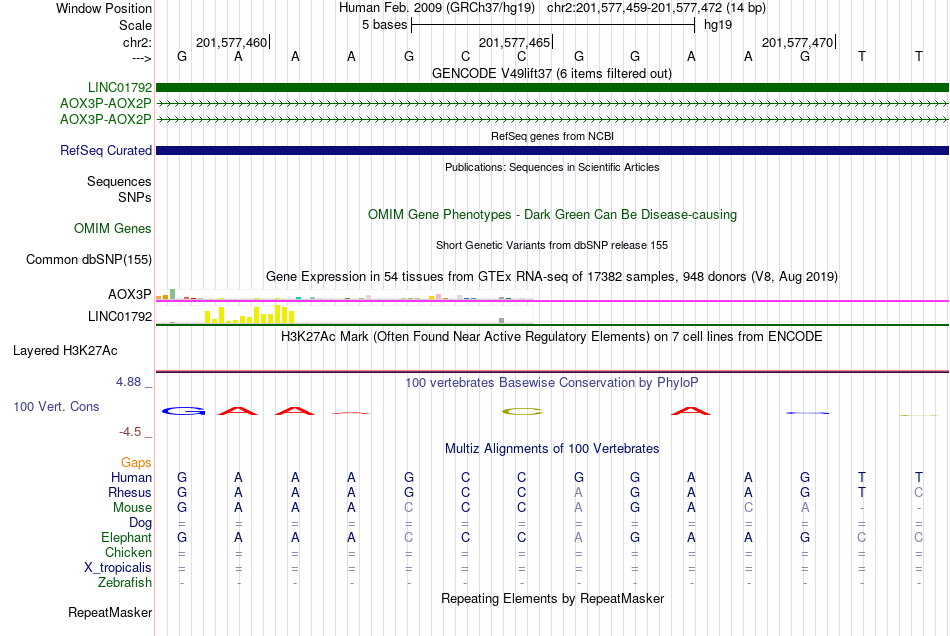950x636 pixels.
Task: Open GTEx Gene Expression in 54 tissues title
Action: click(x=552, y=277)
